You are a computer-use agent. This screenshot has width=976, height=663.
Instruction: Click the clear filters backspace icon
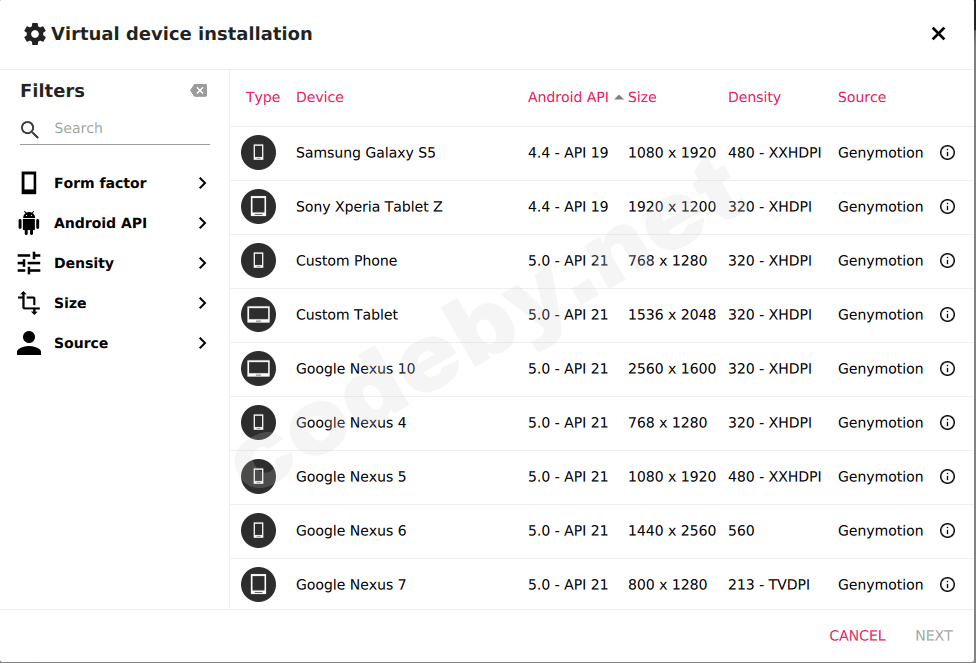pos(199,91)
